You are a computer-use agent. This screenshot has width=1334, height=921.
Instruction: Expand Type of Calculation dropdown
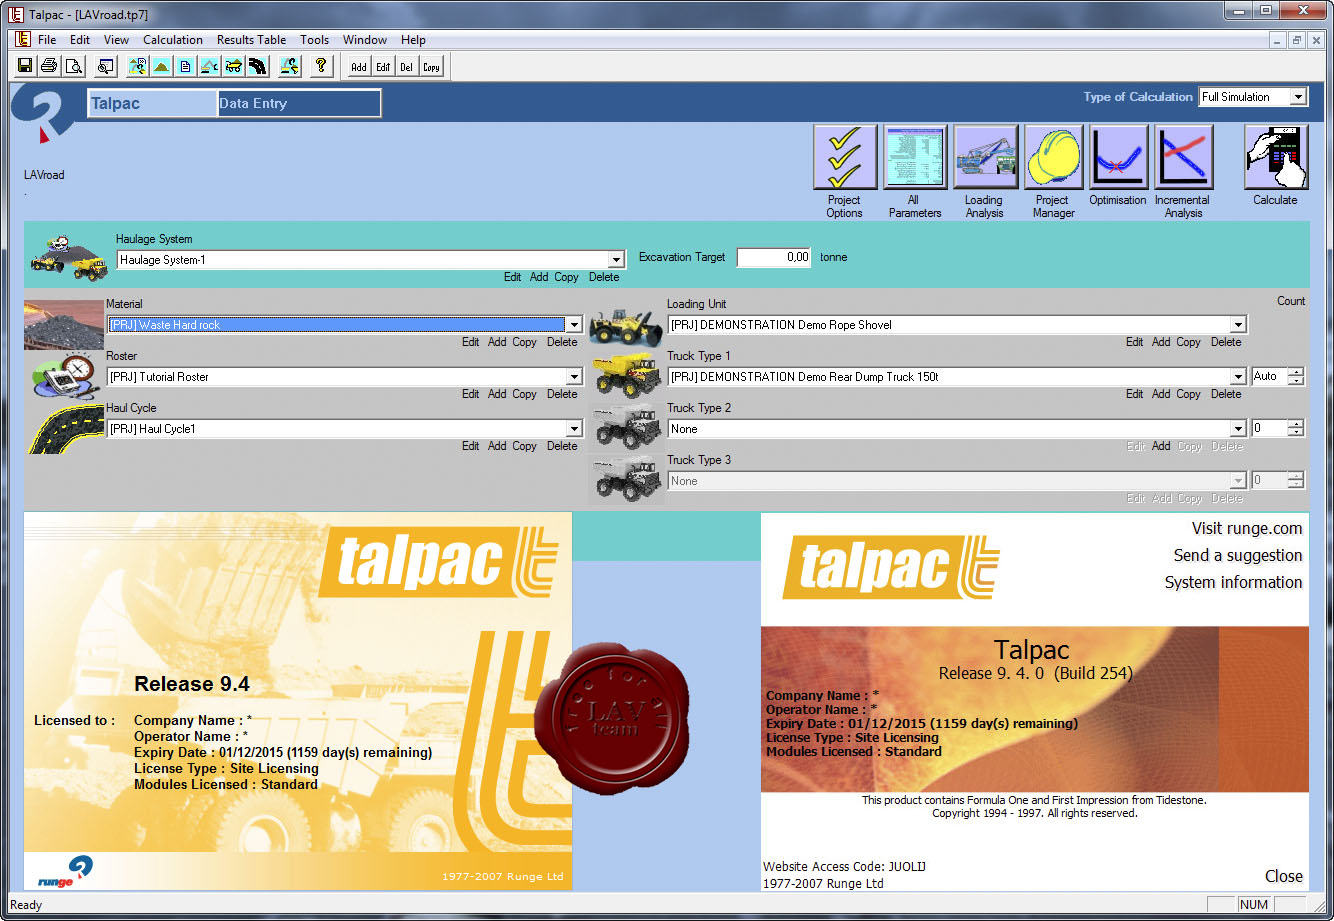coord(1298,97)
